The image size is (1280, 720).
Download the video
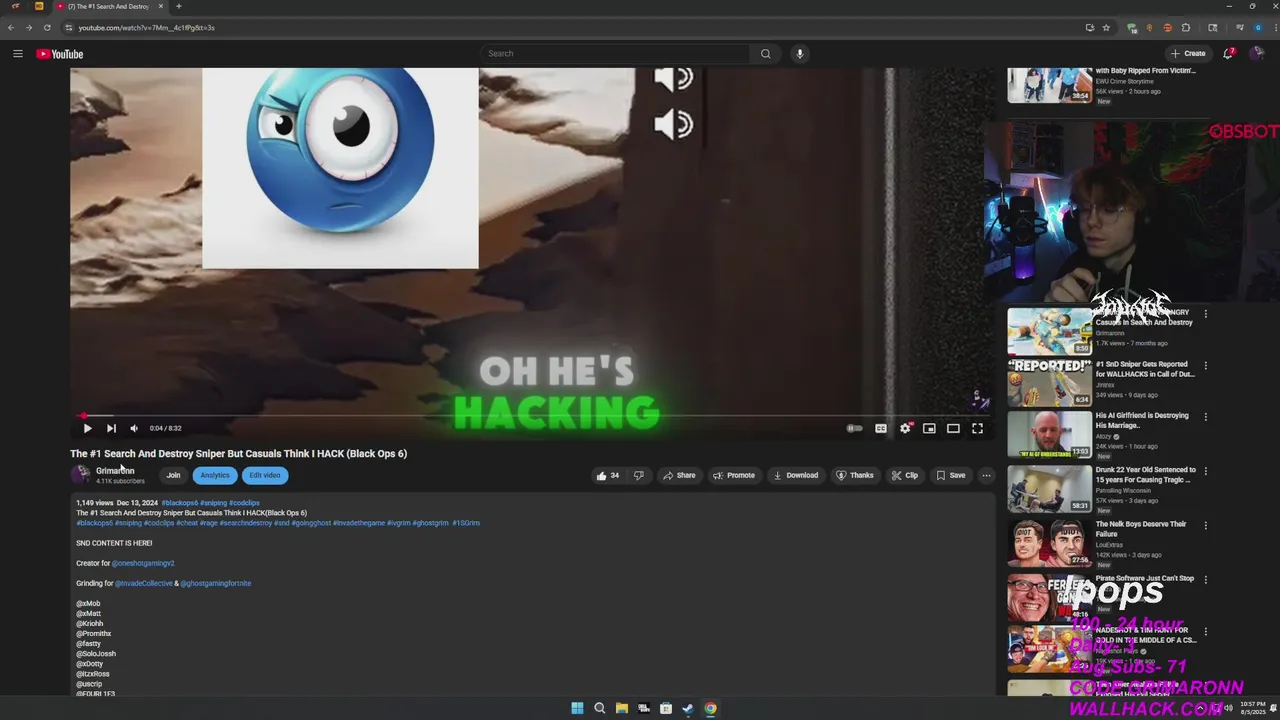point(795,476)
